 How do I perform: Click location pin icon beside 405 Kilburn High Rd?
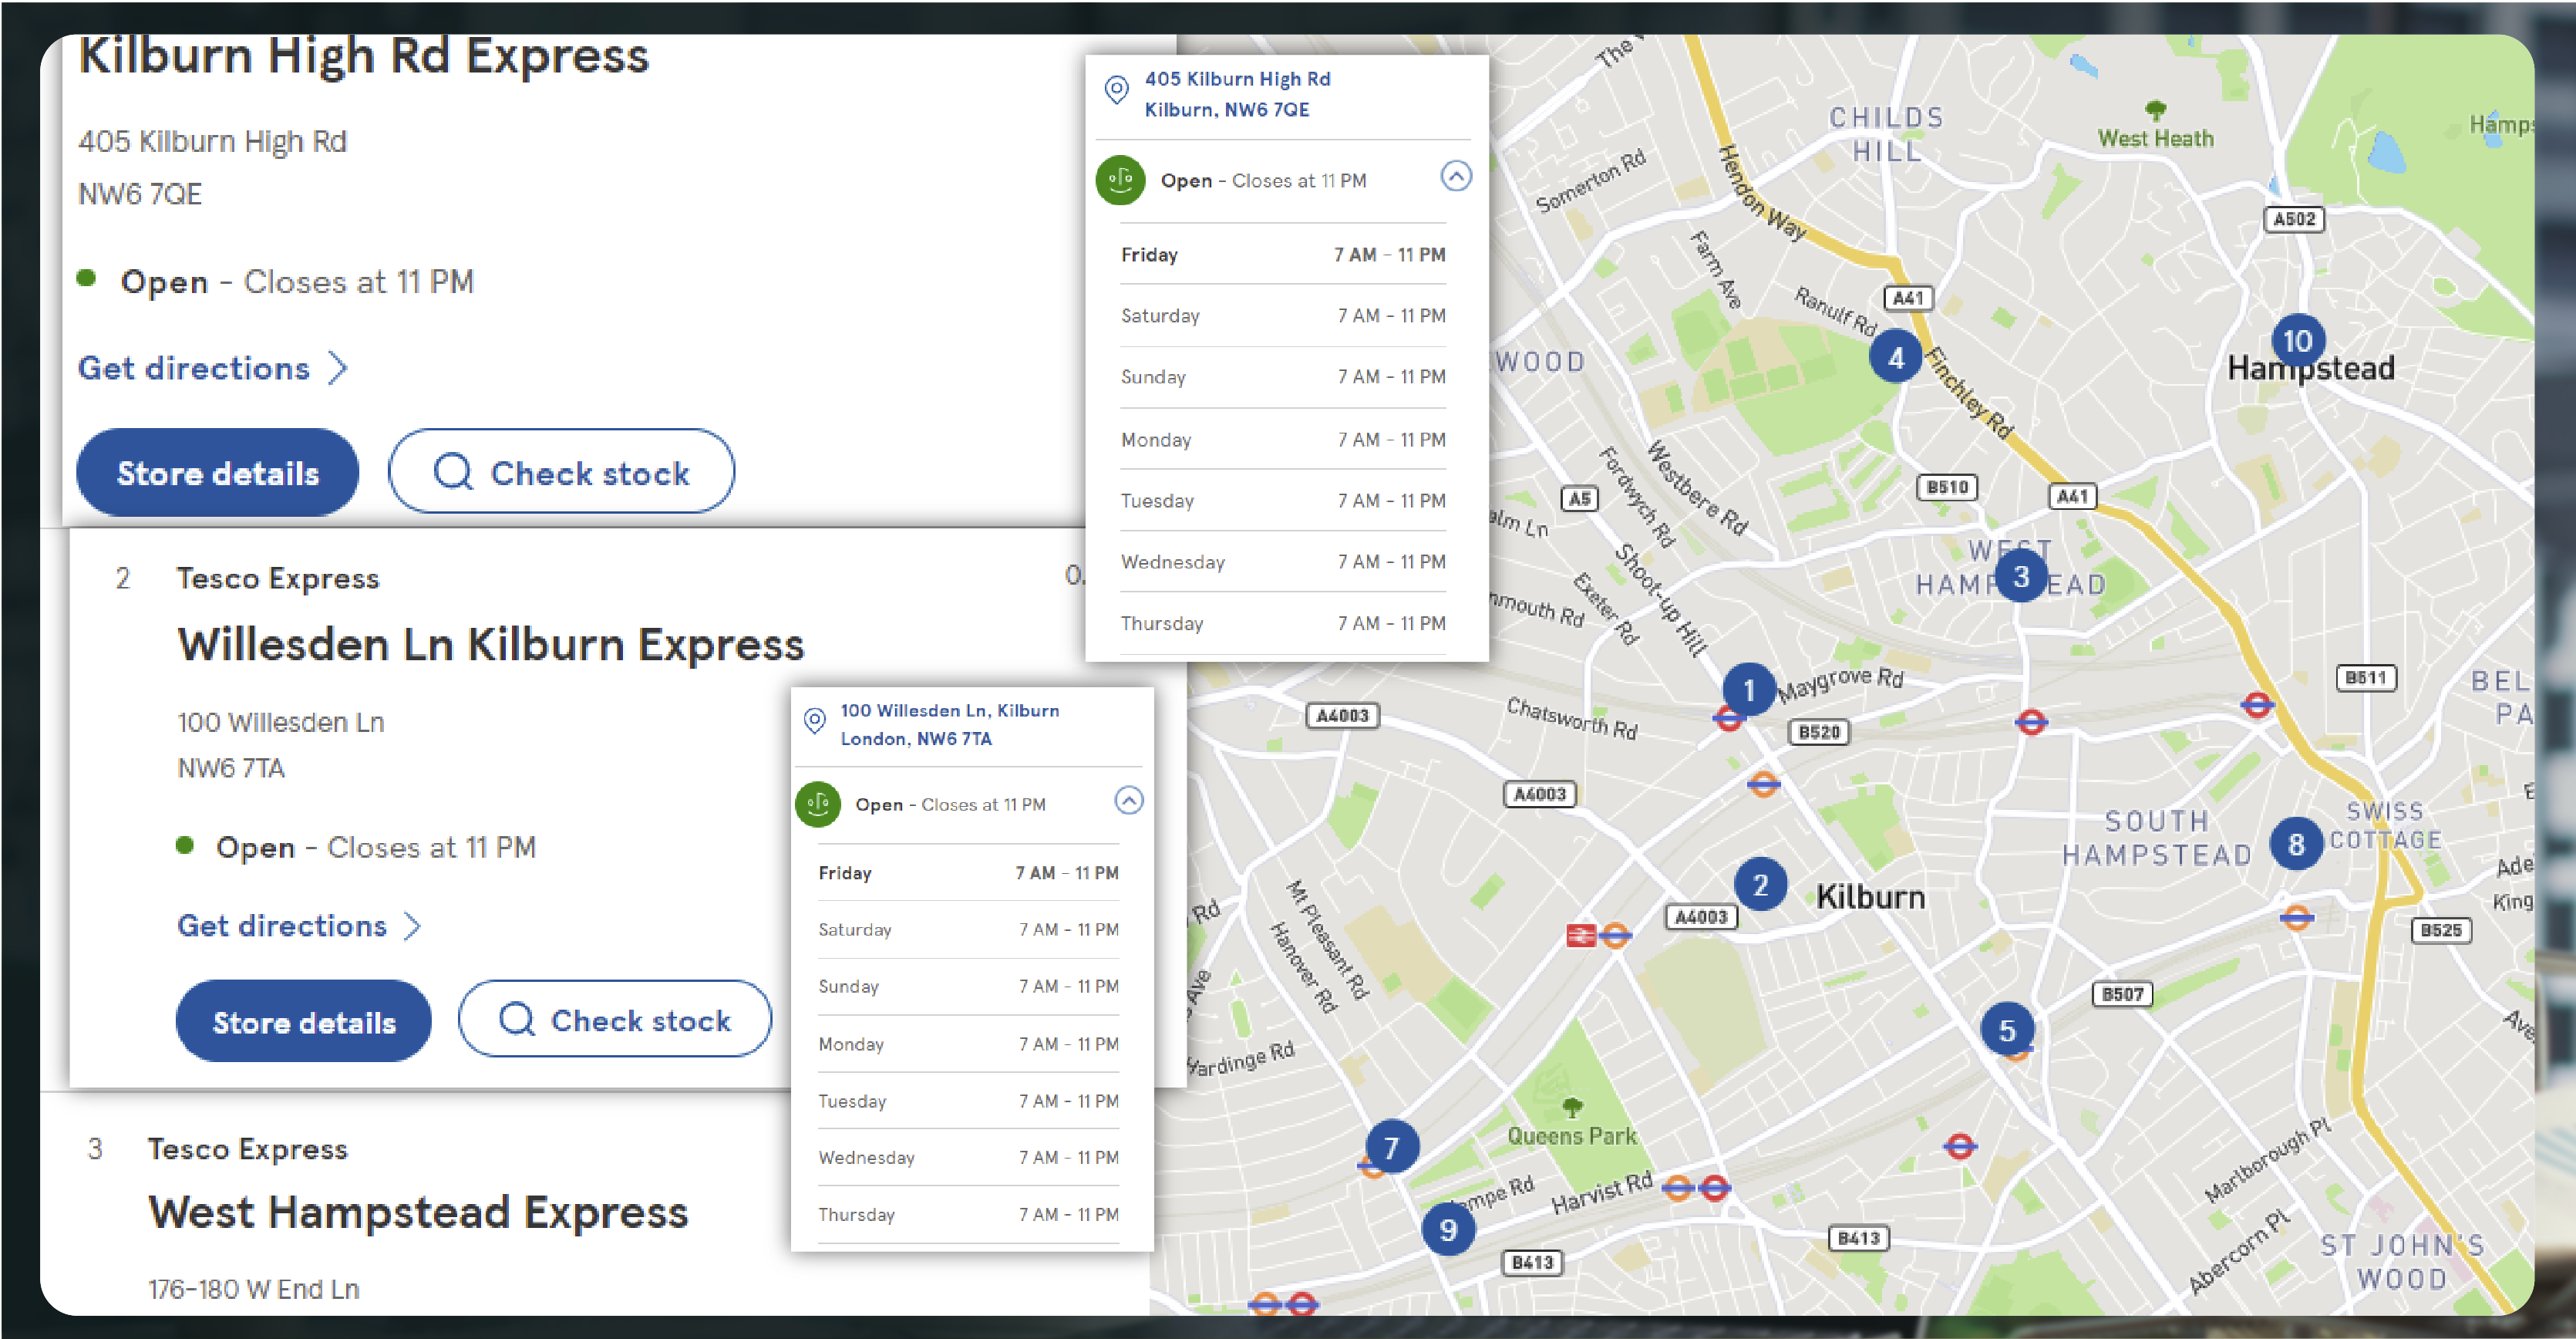click(1116, 90)
